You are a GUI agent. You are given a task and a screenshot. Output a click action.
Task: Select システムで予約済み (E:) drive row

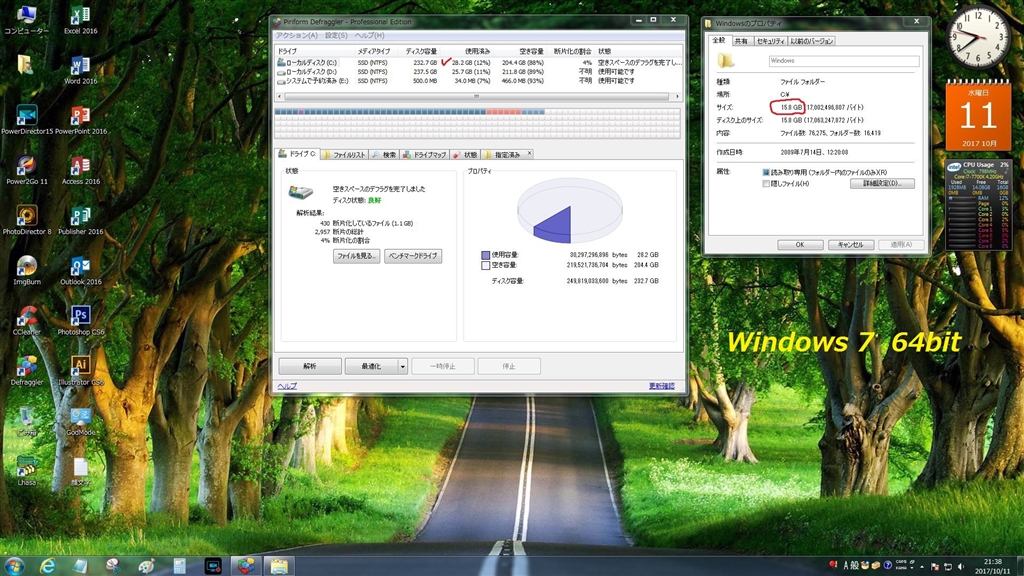pos(479,81)
